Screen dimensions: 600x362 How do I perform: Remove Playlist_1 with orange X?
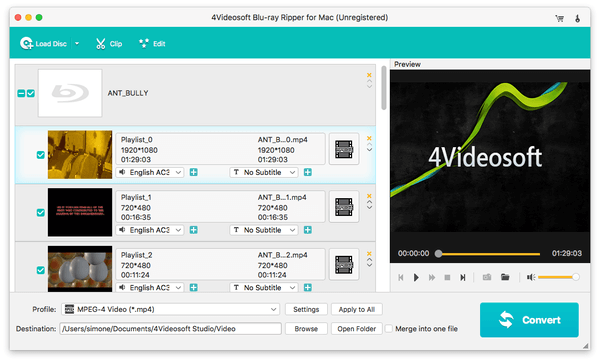[369, 196]
